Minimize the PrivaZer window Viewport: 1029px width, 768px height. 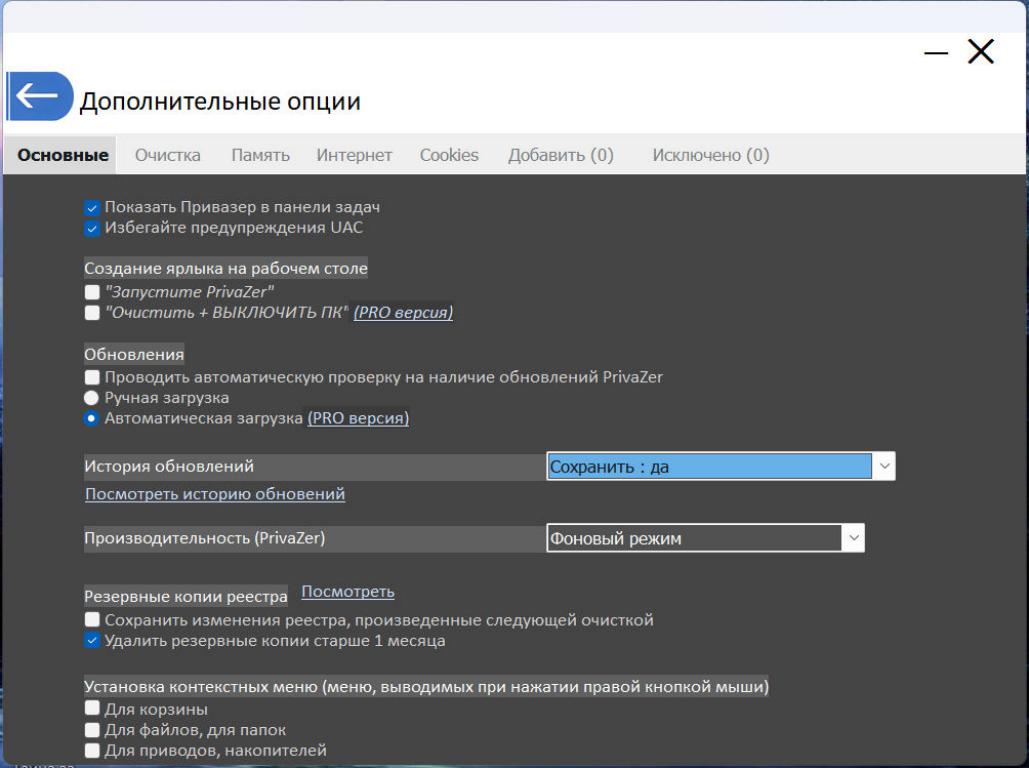(935, 54)
